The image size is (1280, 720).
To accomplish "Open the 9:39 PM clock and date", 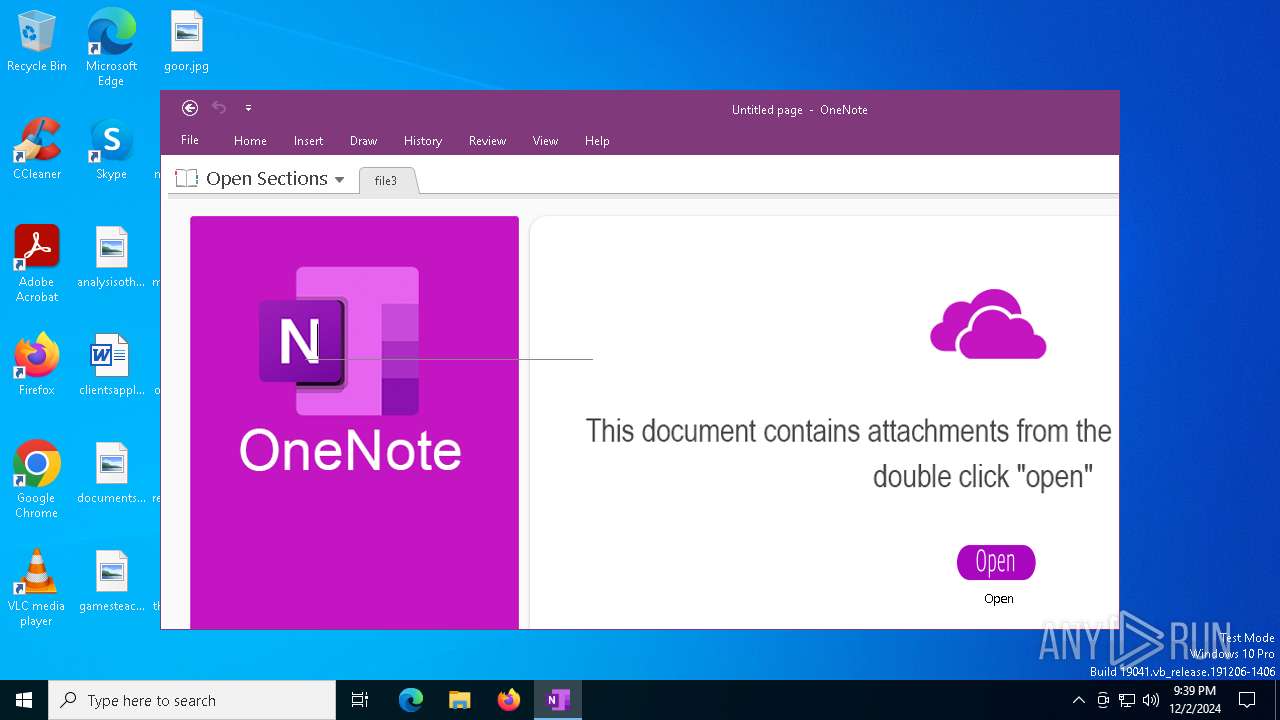I will click(x=1194, y=700).
